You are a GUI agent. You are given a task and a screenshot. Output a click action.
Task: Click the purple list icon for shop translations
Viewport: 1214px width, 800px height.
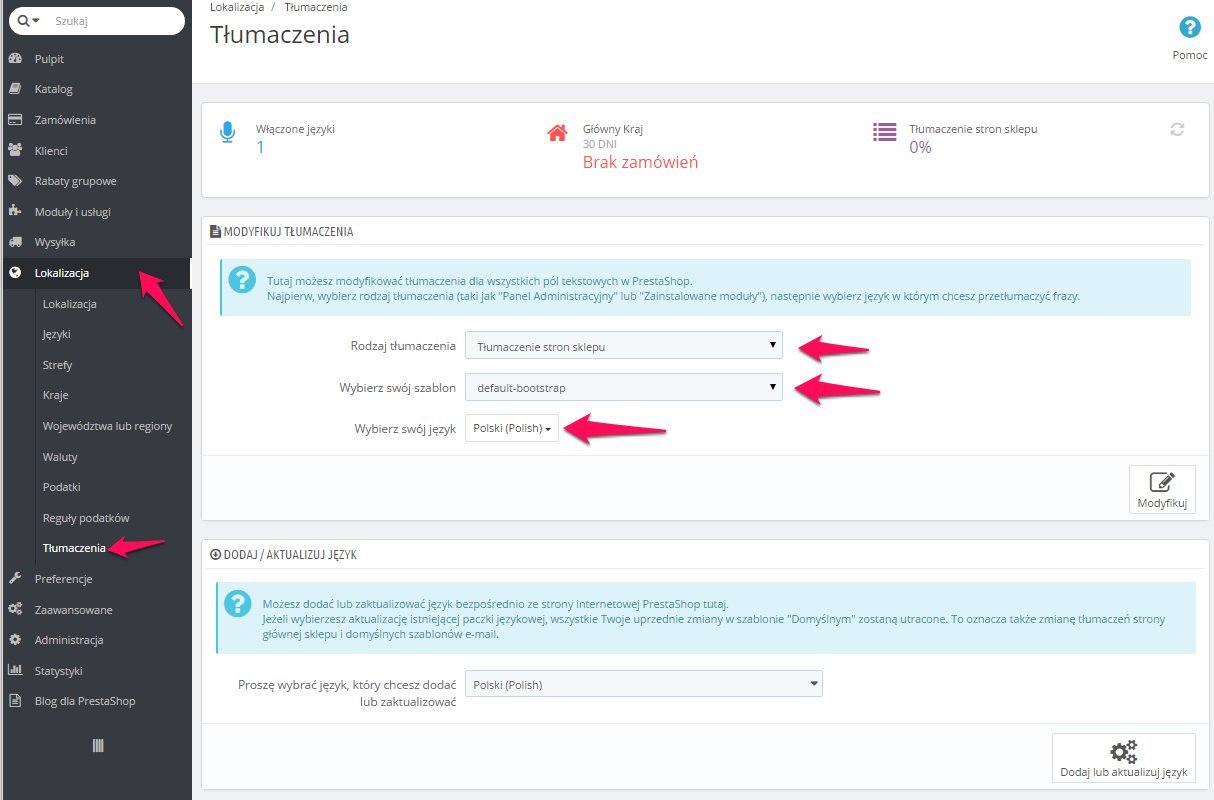[884, 132]
